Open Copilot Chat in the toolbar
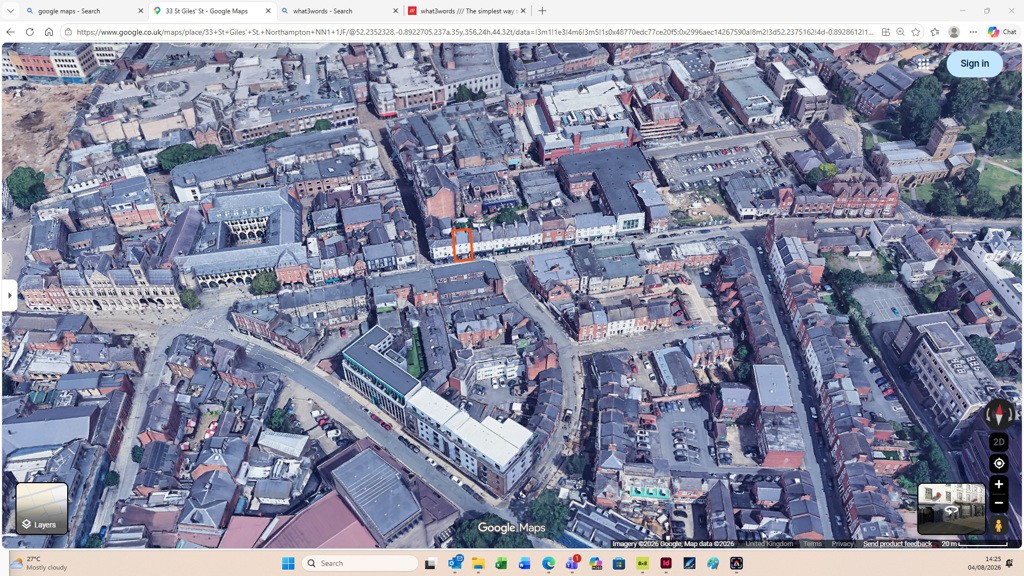Image resolution: width=1024 pixels, height=576 pixels. [1002, 31]
